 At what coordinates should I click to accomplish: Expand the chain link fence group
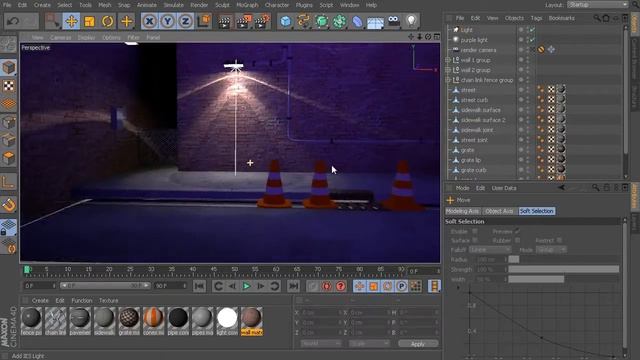(448, 80)
